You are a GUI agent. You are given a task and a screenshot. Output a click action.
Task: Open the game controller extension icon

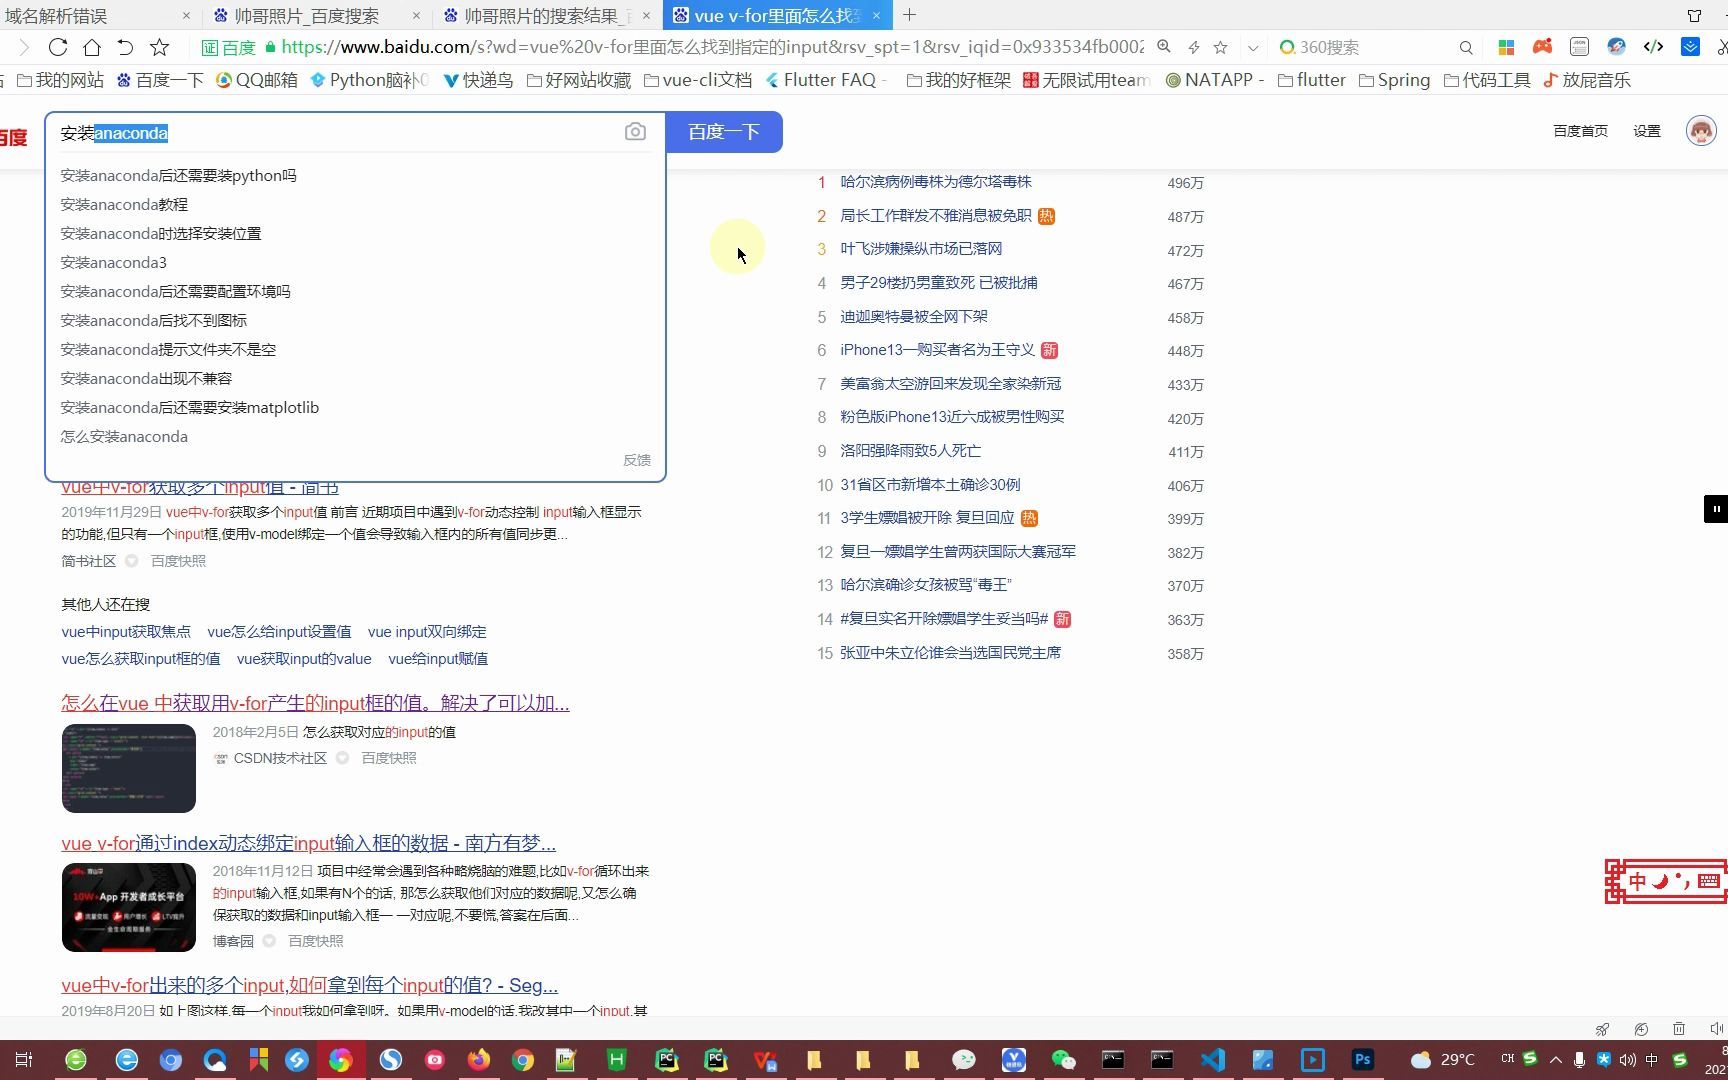point(1543,47)
